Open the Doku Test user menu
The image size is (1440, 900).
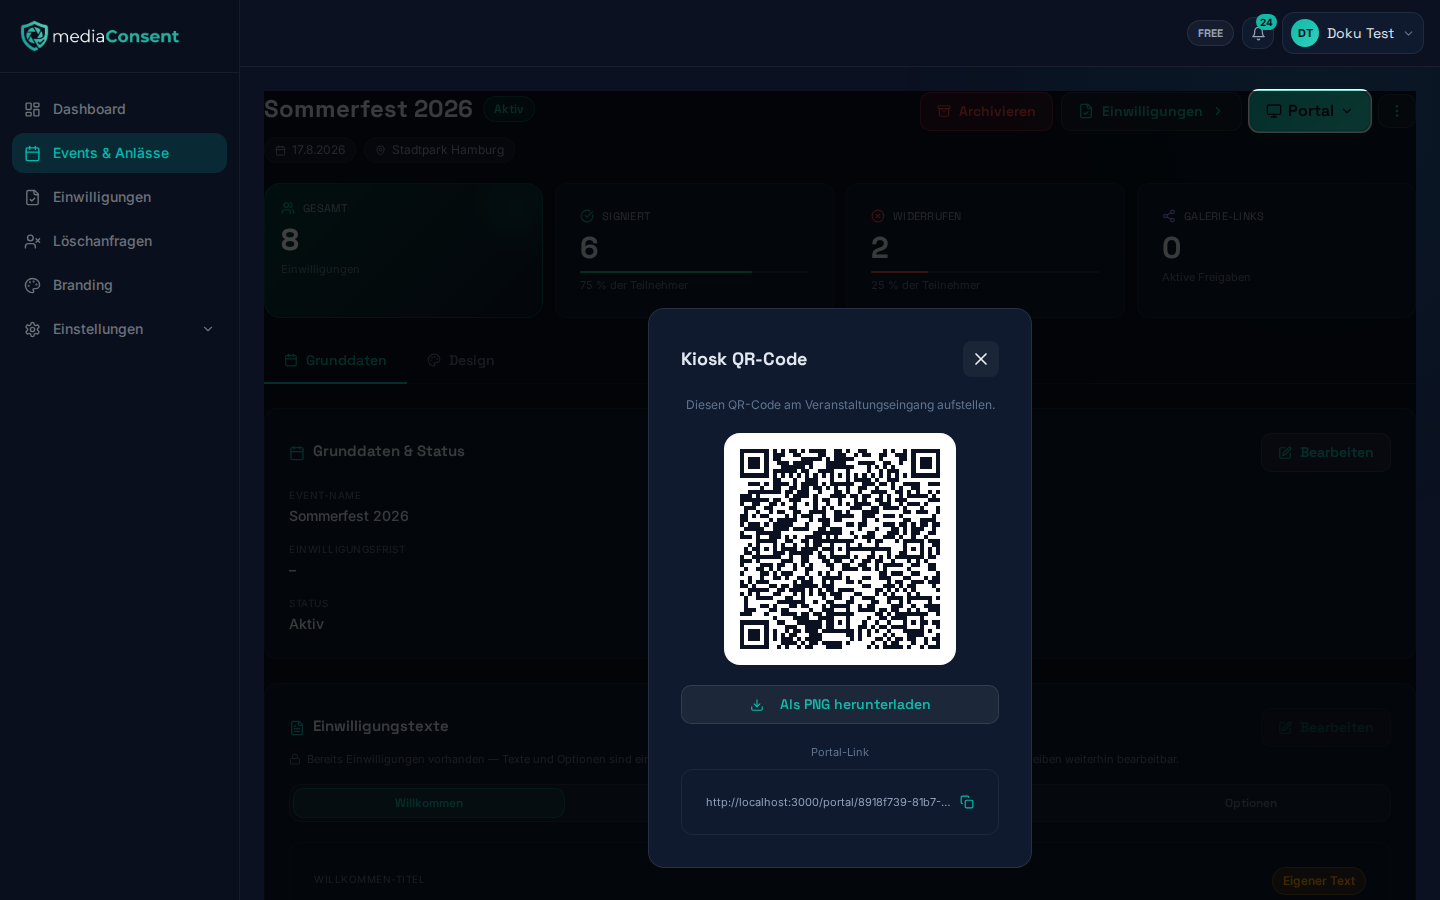pos(1353,33)
